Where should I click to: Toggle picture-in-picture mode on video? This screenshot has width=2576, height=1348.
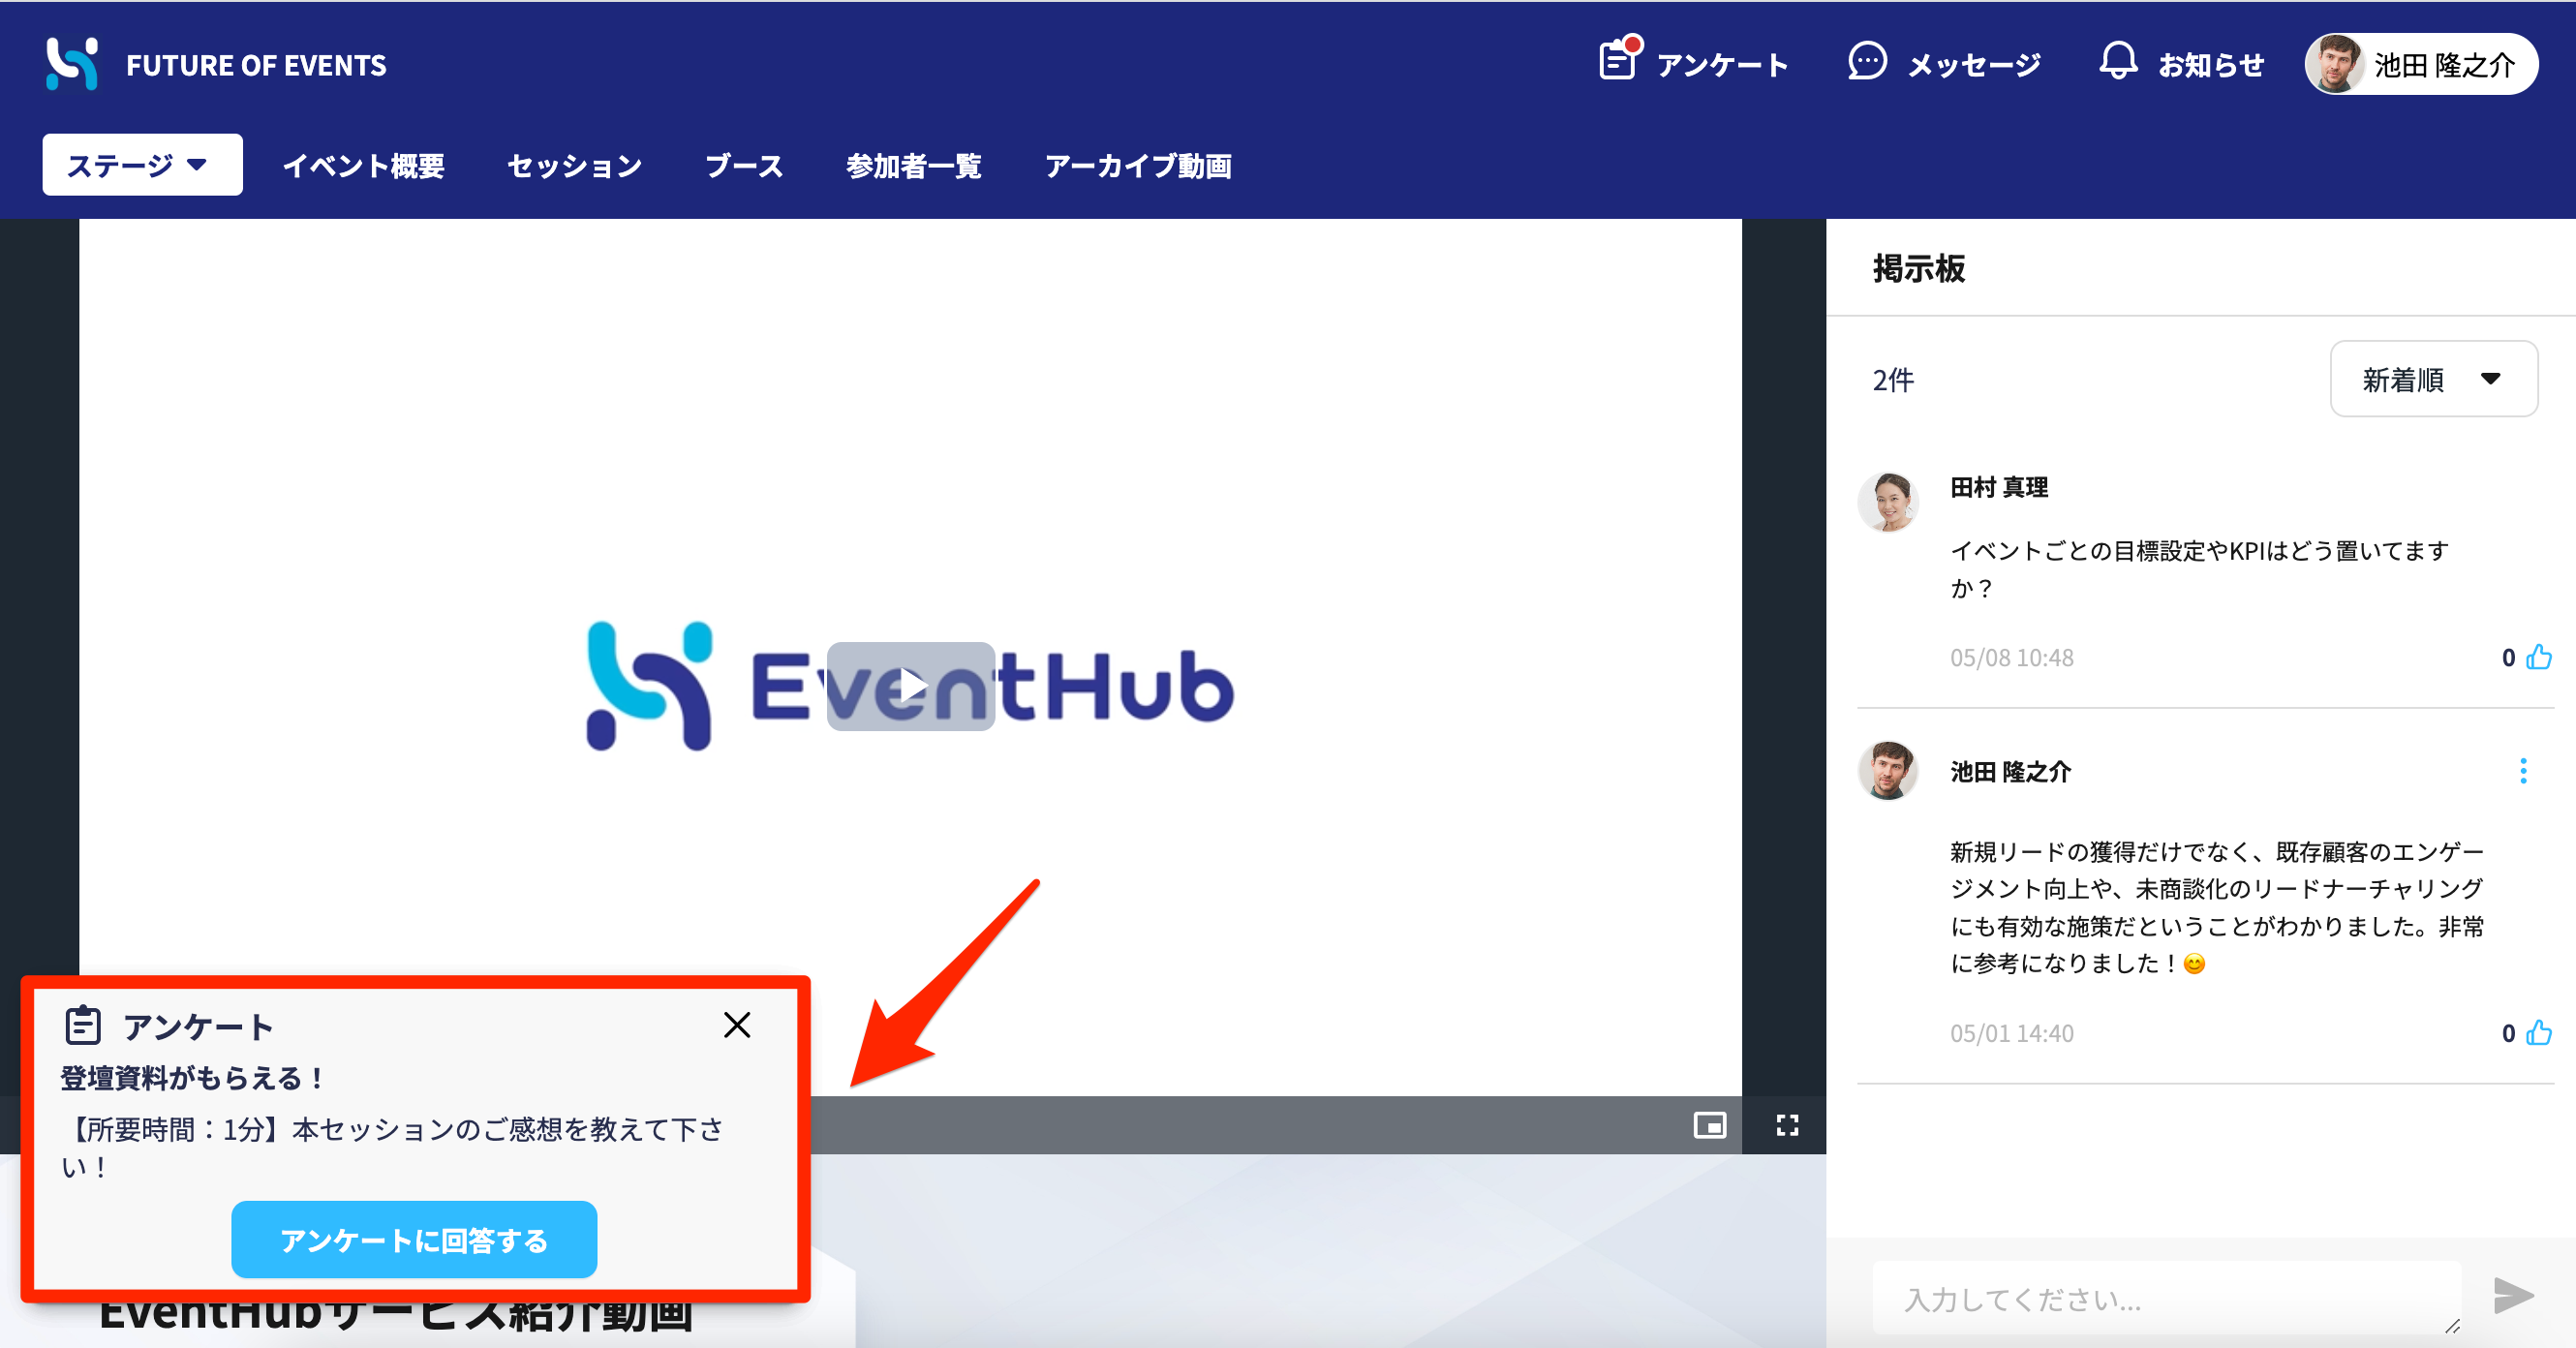1710,1125
